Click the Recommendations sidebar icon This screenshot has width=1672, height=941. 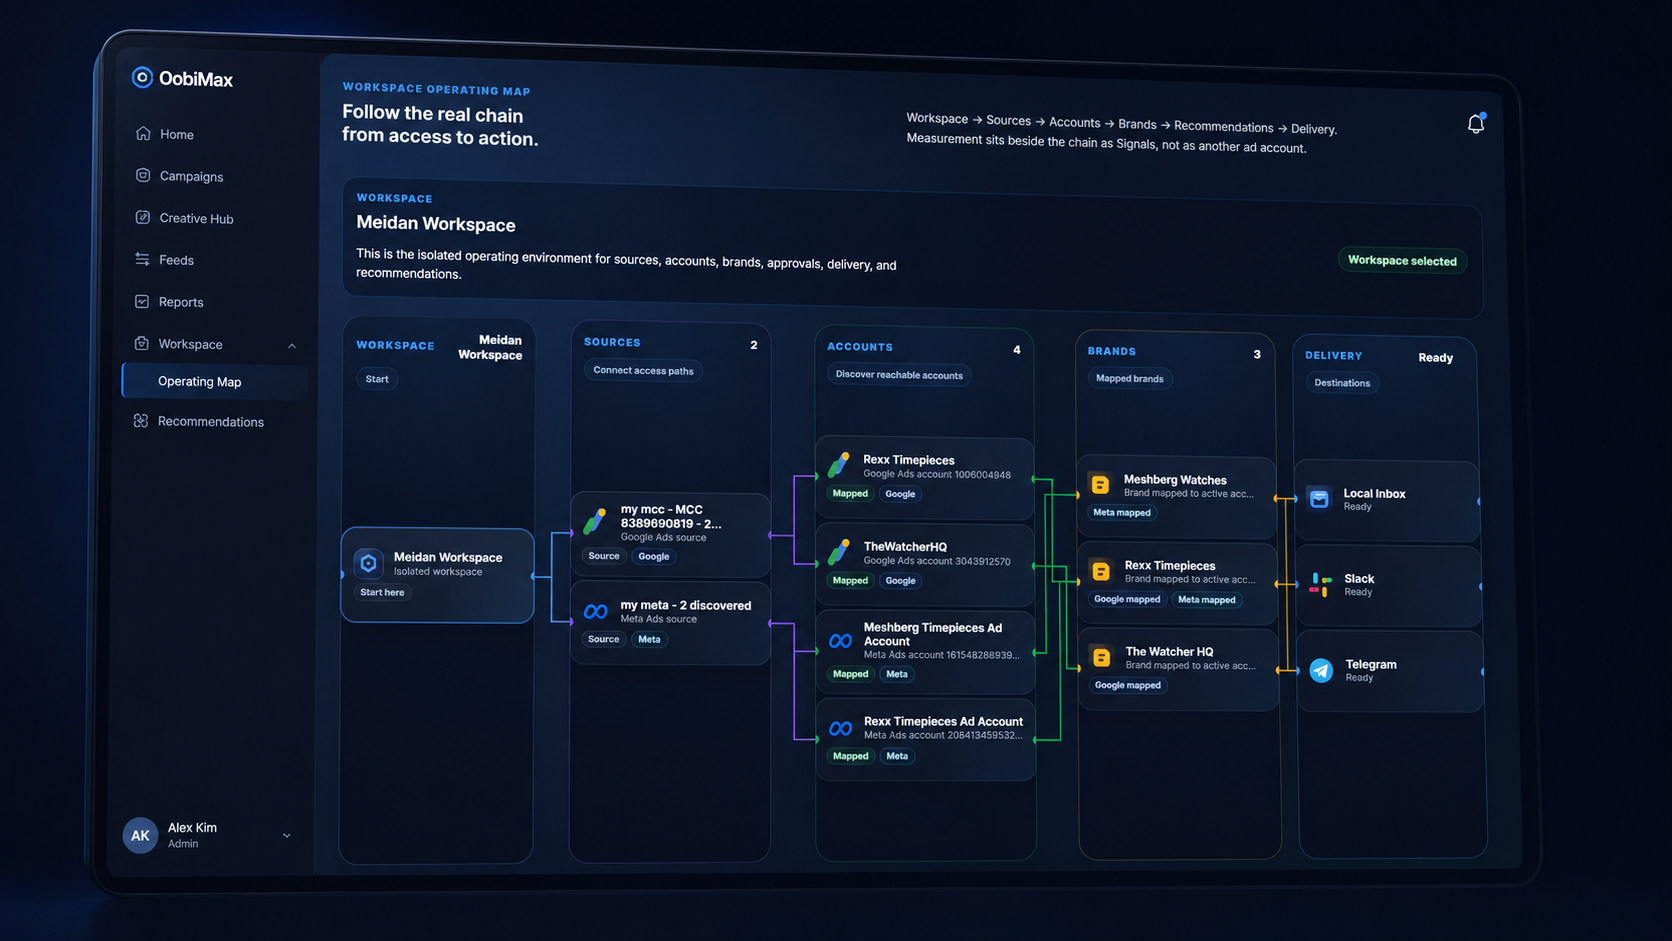pos(141,421)
